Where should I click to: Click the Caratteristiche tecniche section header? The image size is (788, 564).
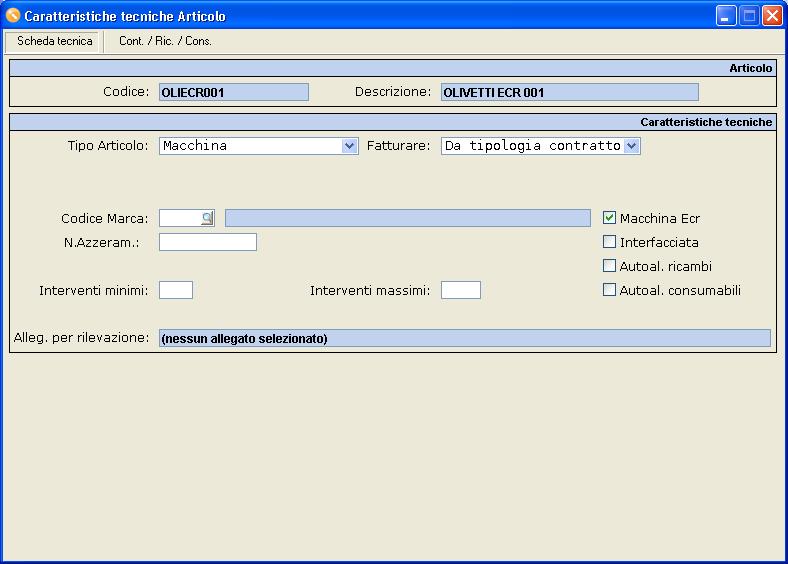393,122
